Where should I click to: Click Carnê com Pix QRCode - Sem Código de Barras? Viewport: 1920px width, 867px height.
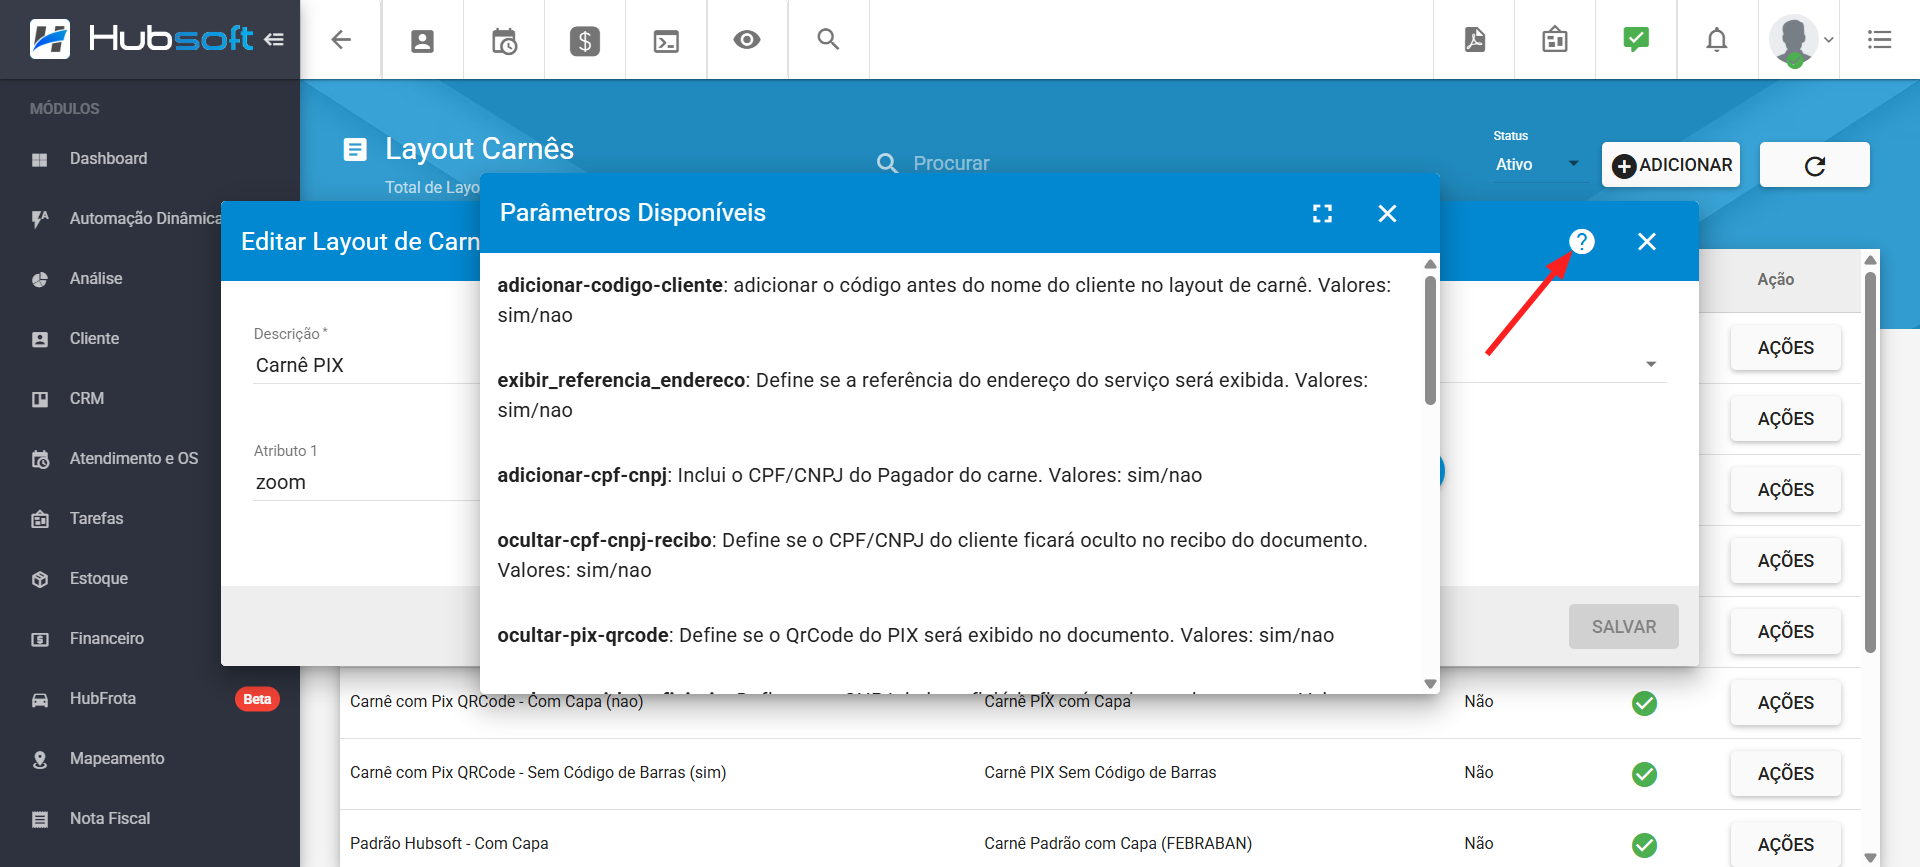(538, 773)
